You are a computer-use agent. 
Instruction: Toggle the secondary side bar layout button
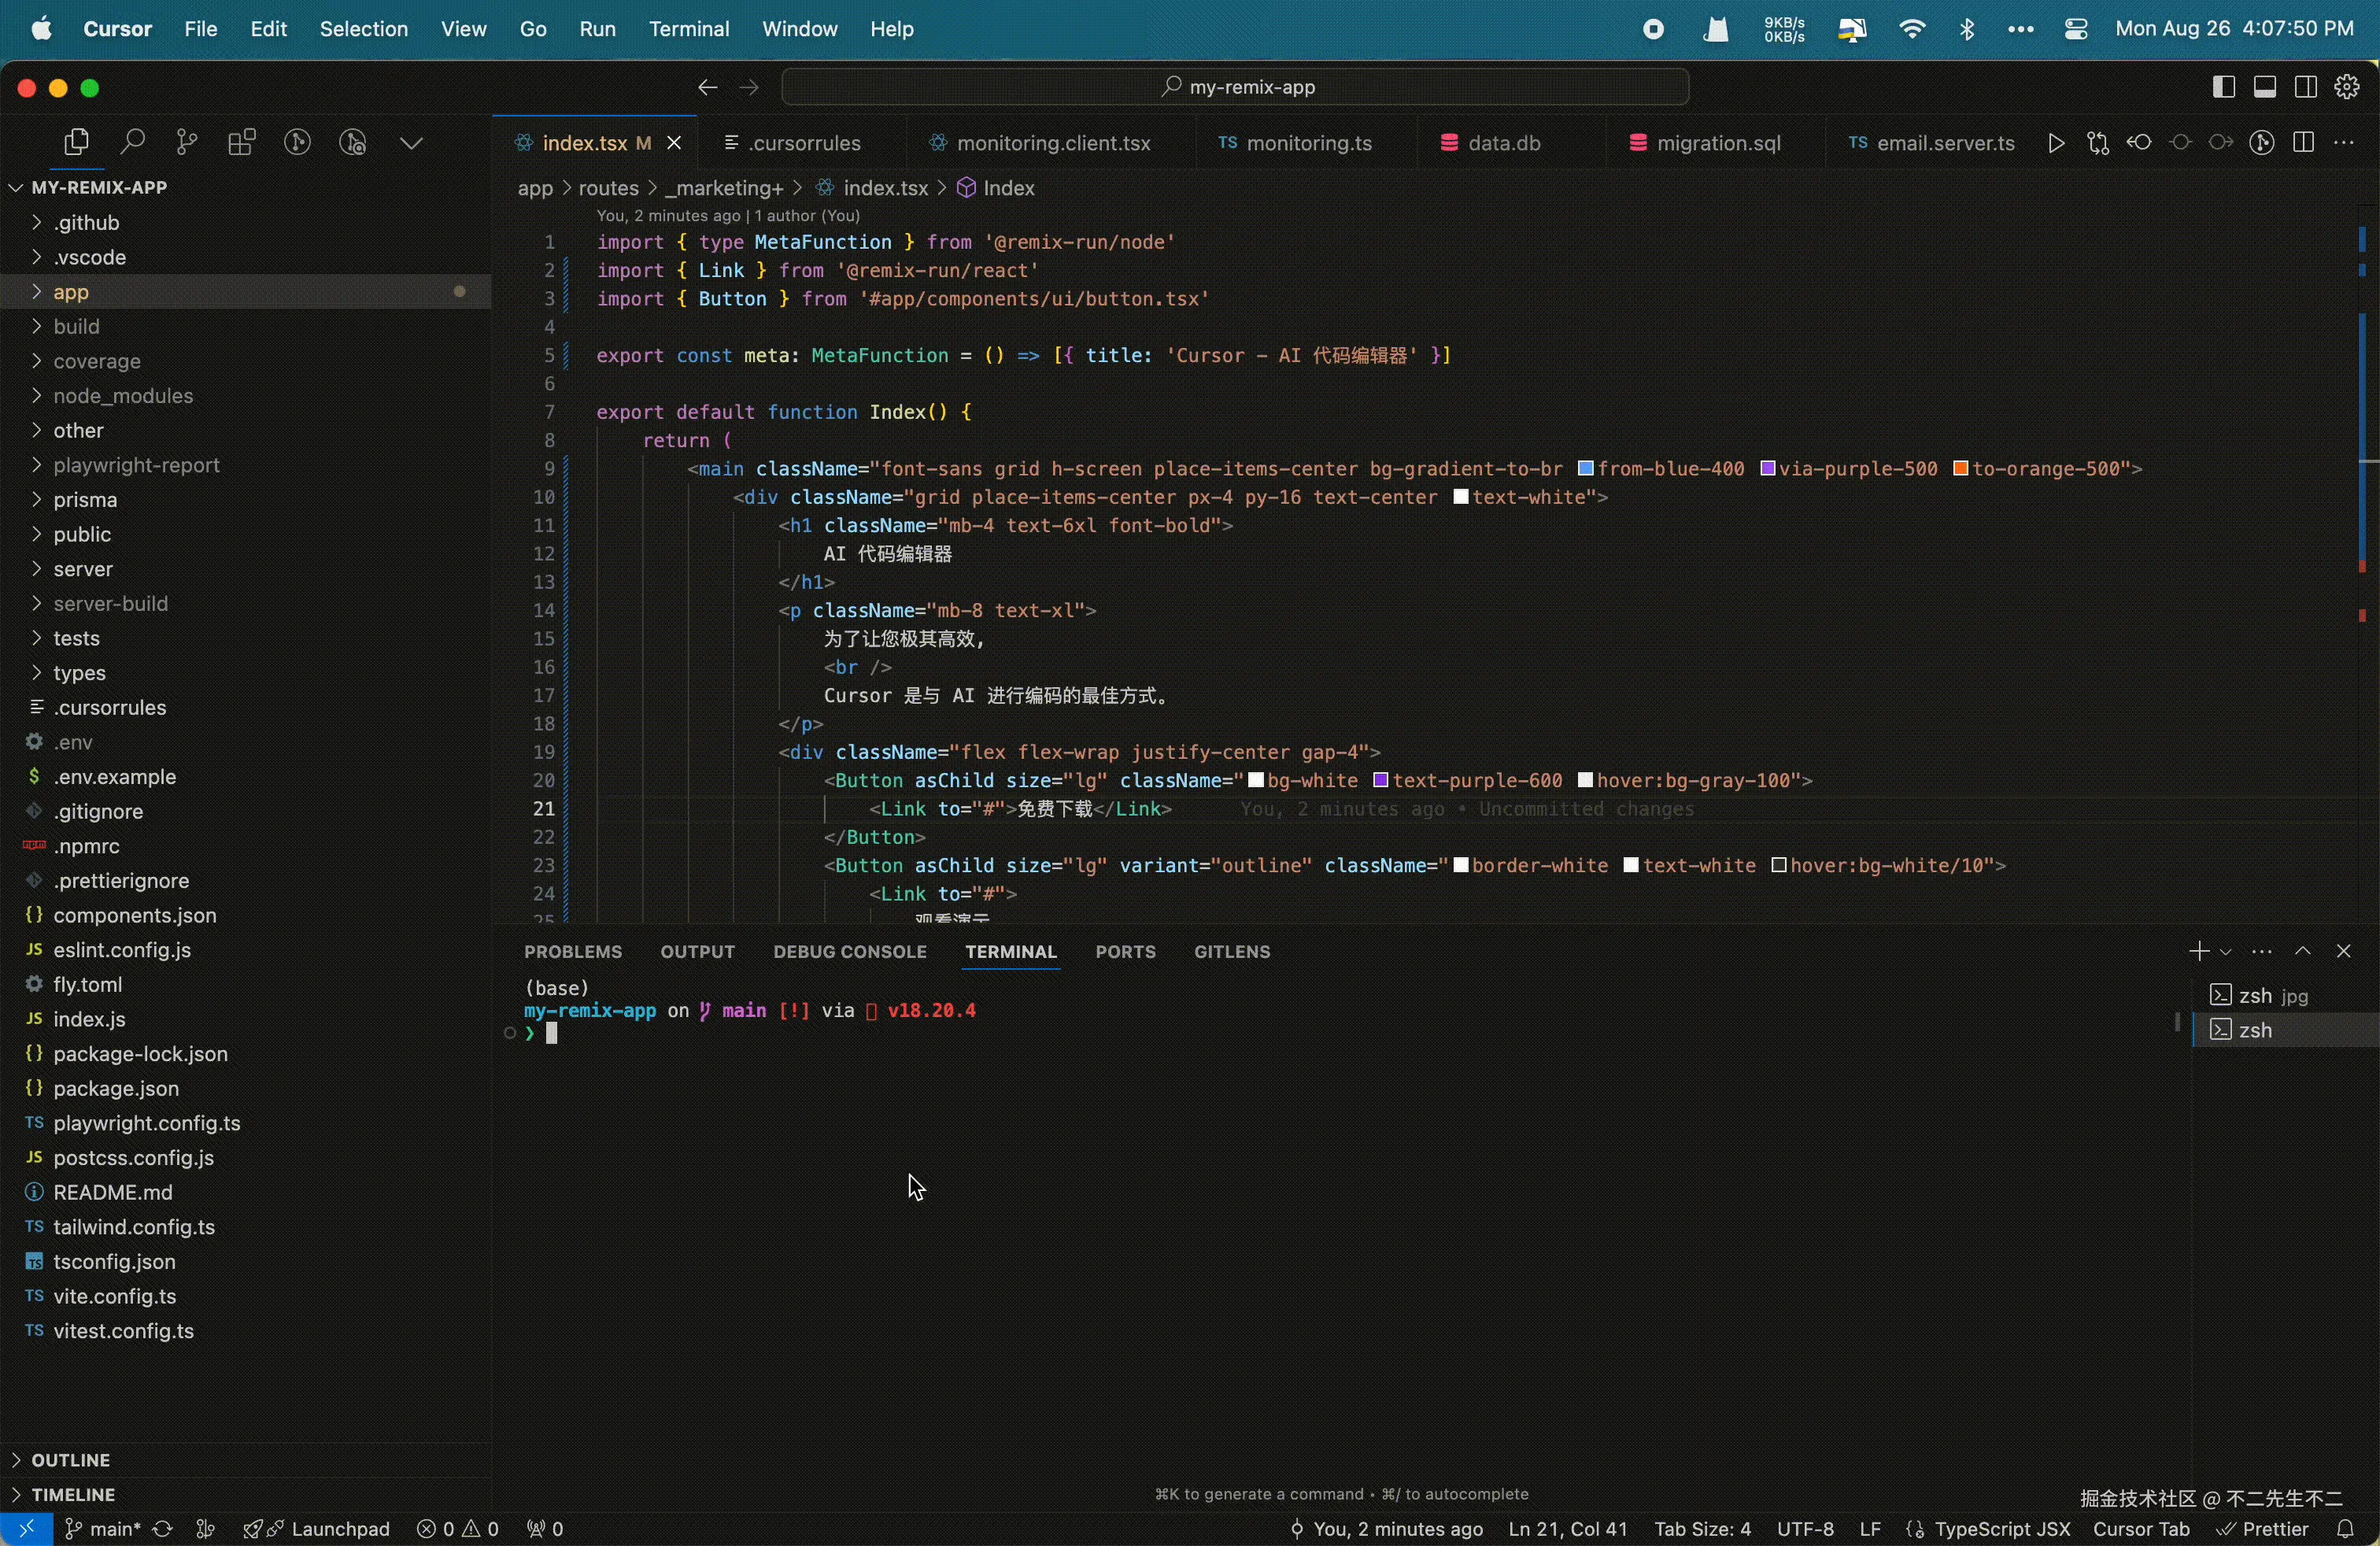point(2306,87)
